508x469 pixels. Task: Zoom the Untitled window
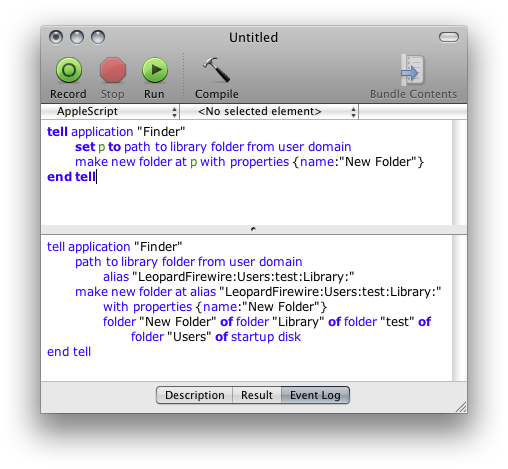click(98, 37)
